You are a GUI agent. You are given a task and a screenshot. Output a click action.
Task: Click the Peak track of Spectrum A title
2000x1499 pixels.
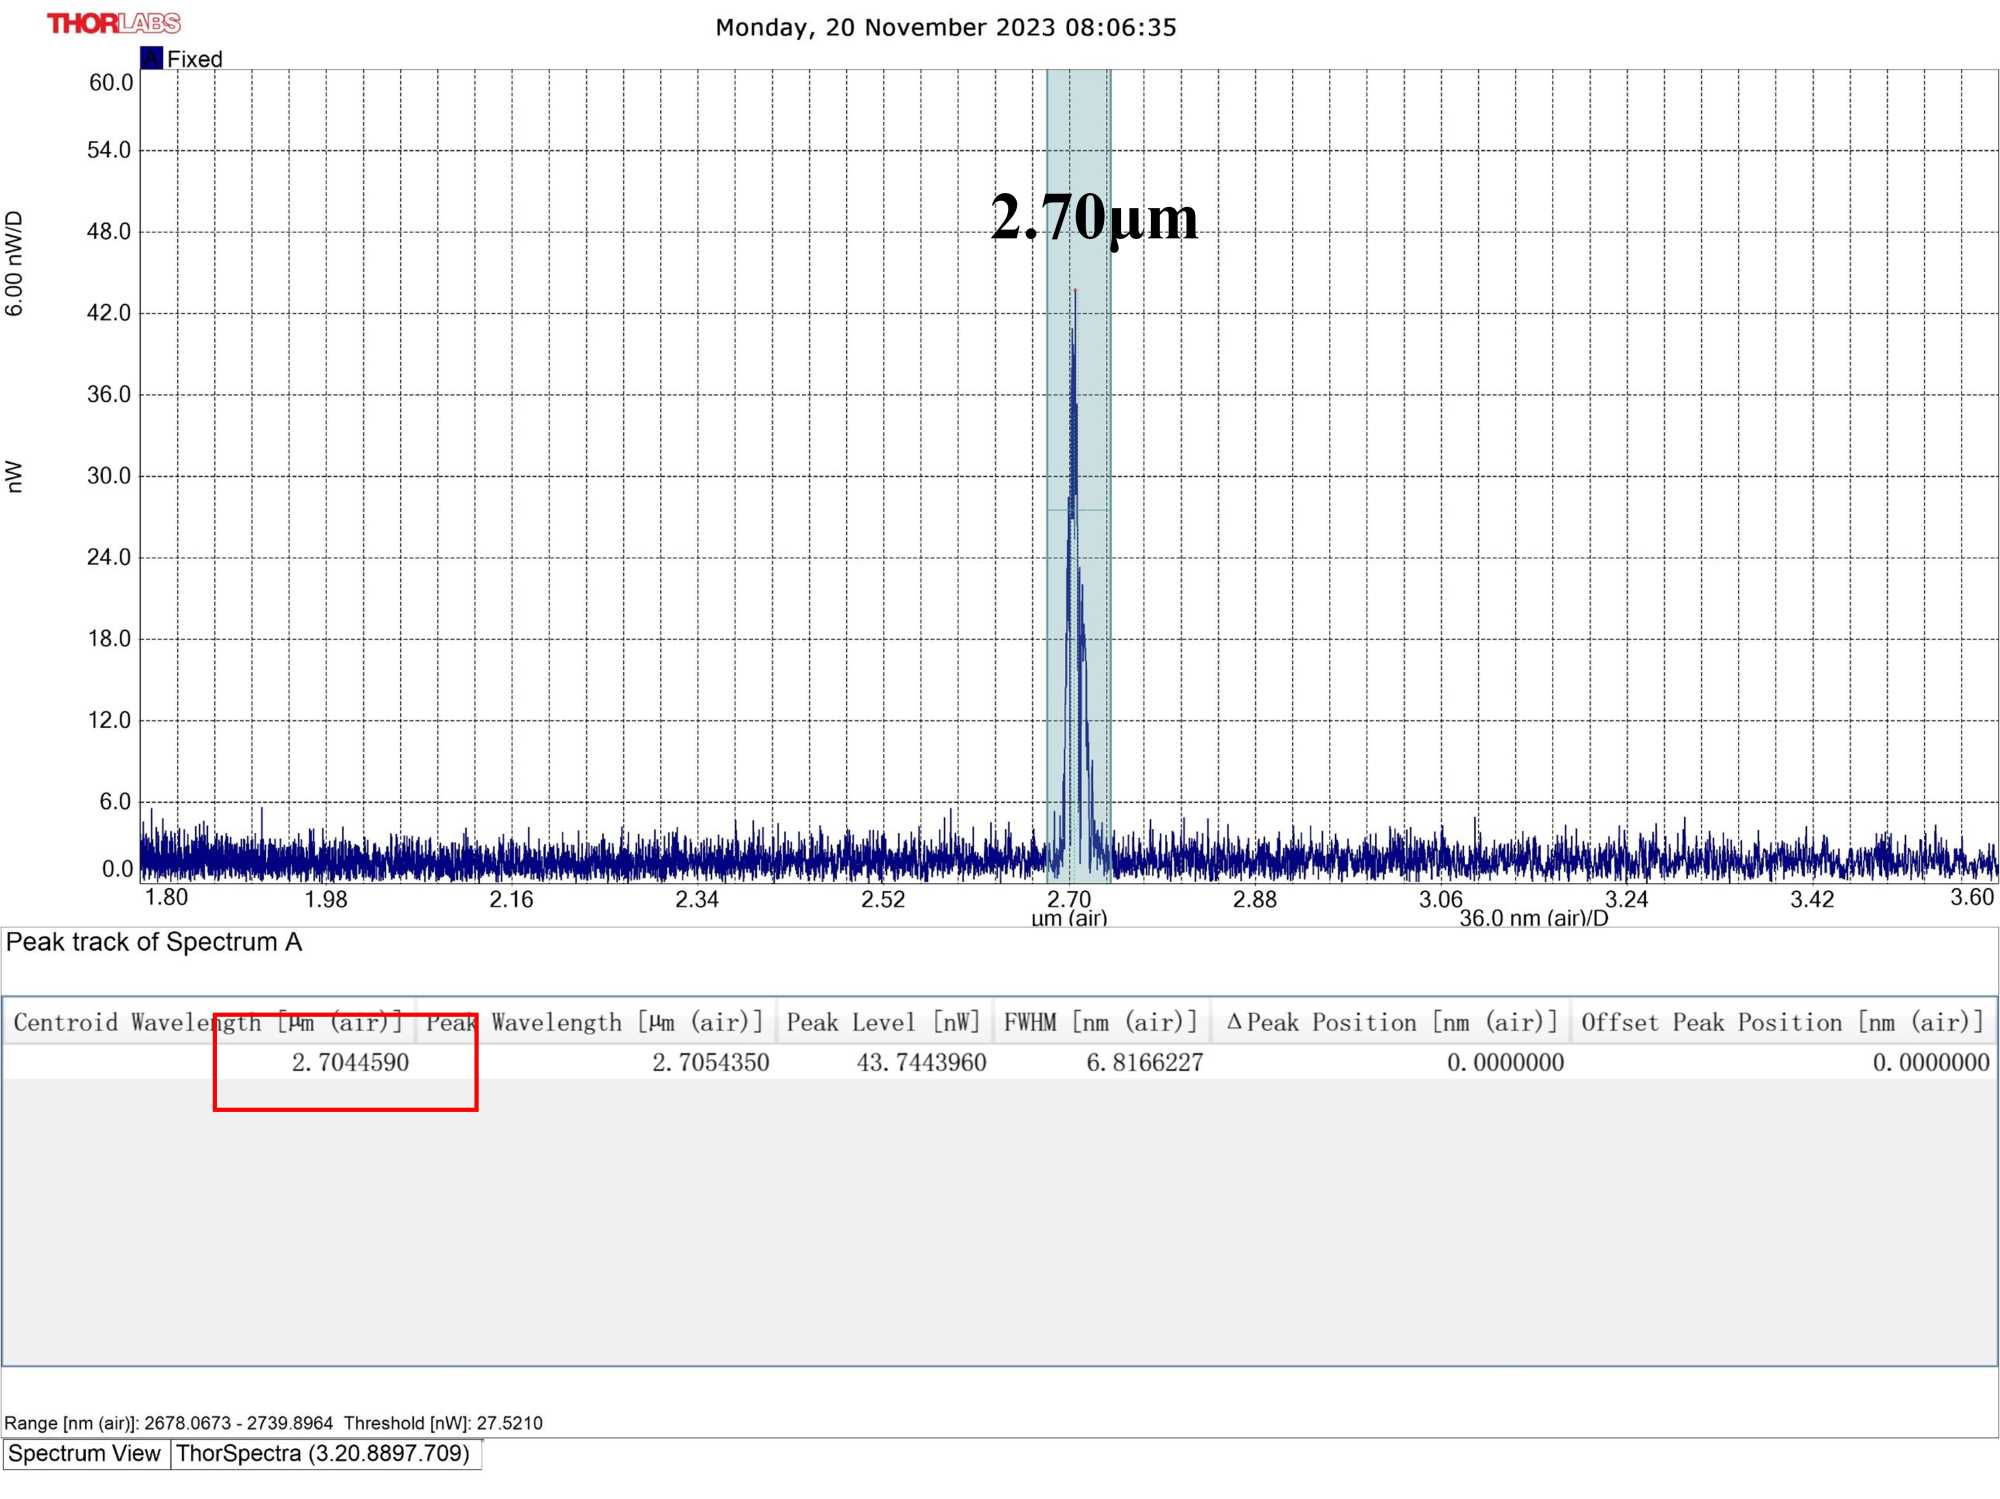click(x=153, y=942)
